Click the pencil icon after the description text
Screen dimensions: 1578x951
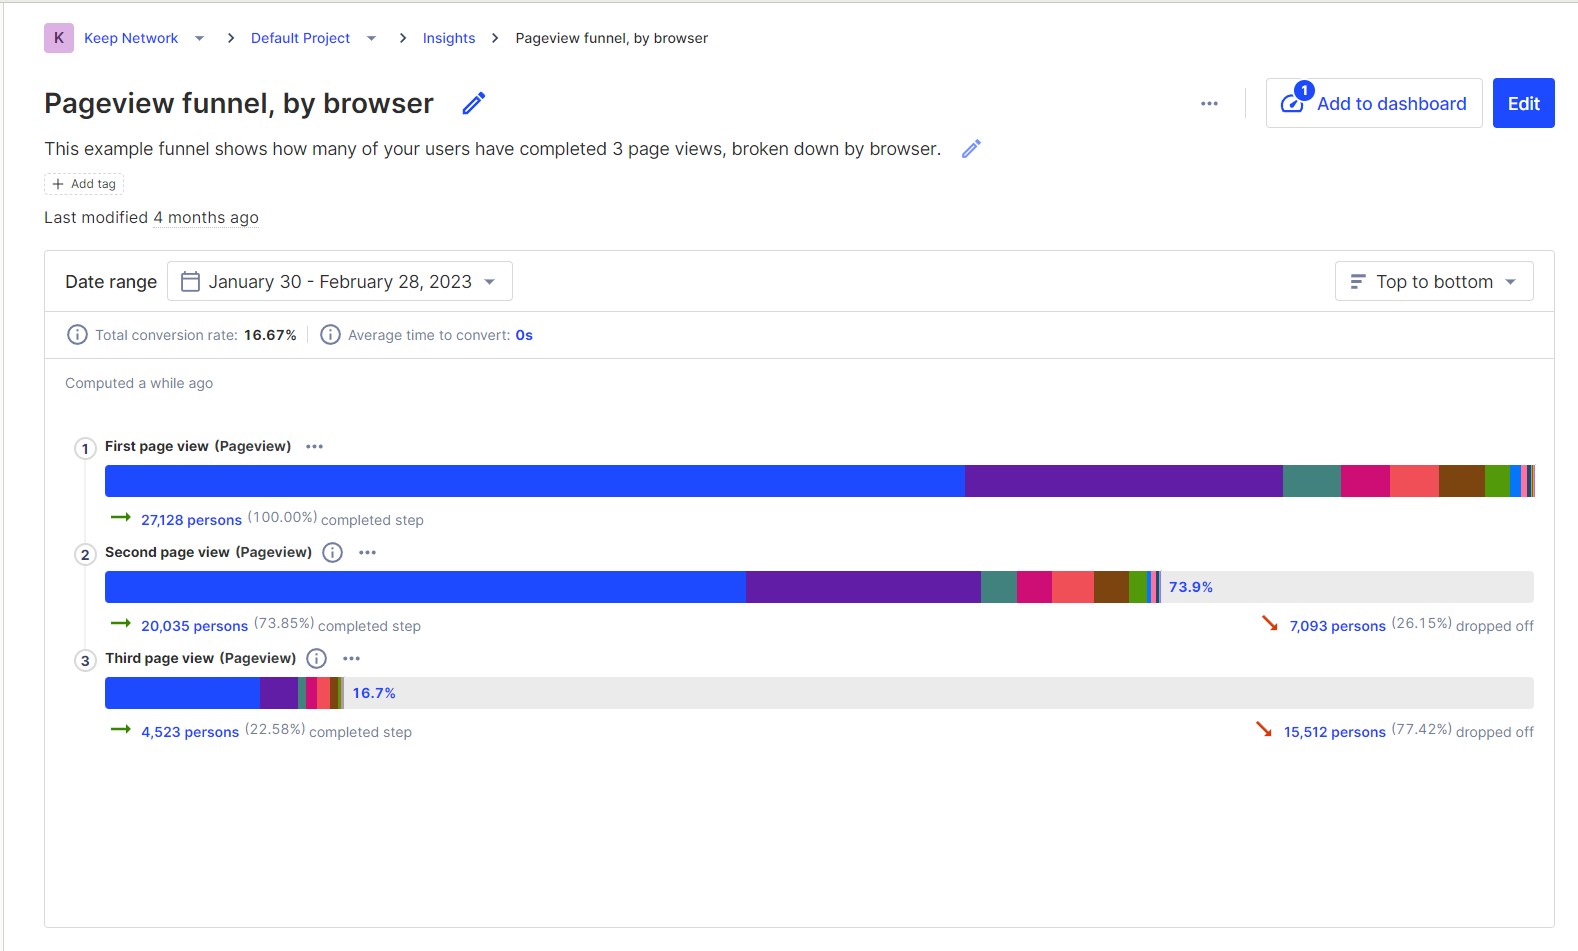tap(970, 148)
